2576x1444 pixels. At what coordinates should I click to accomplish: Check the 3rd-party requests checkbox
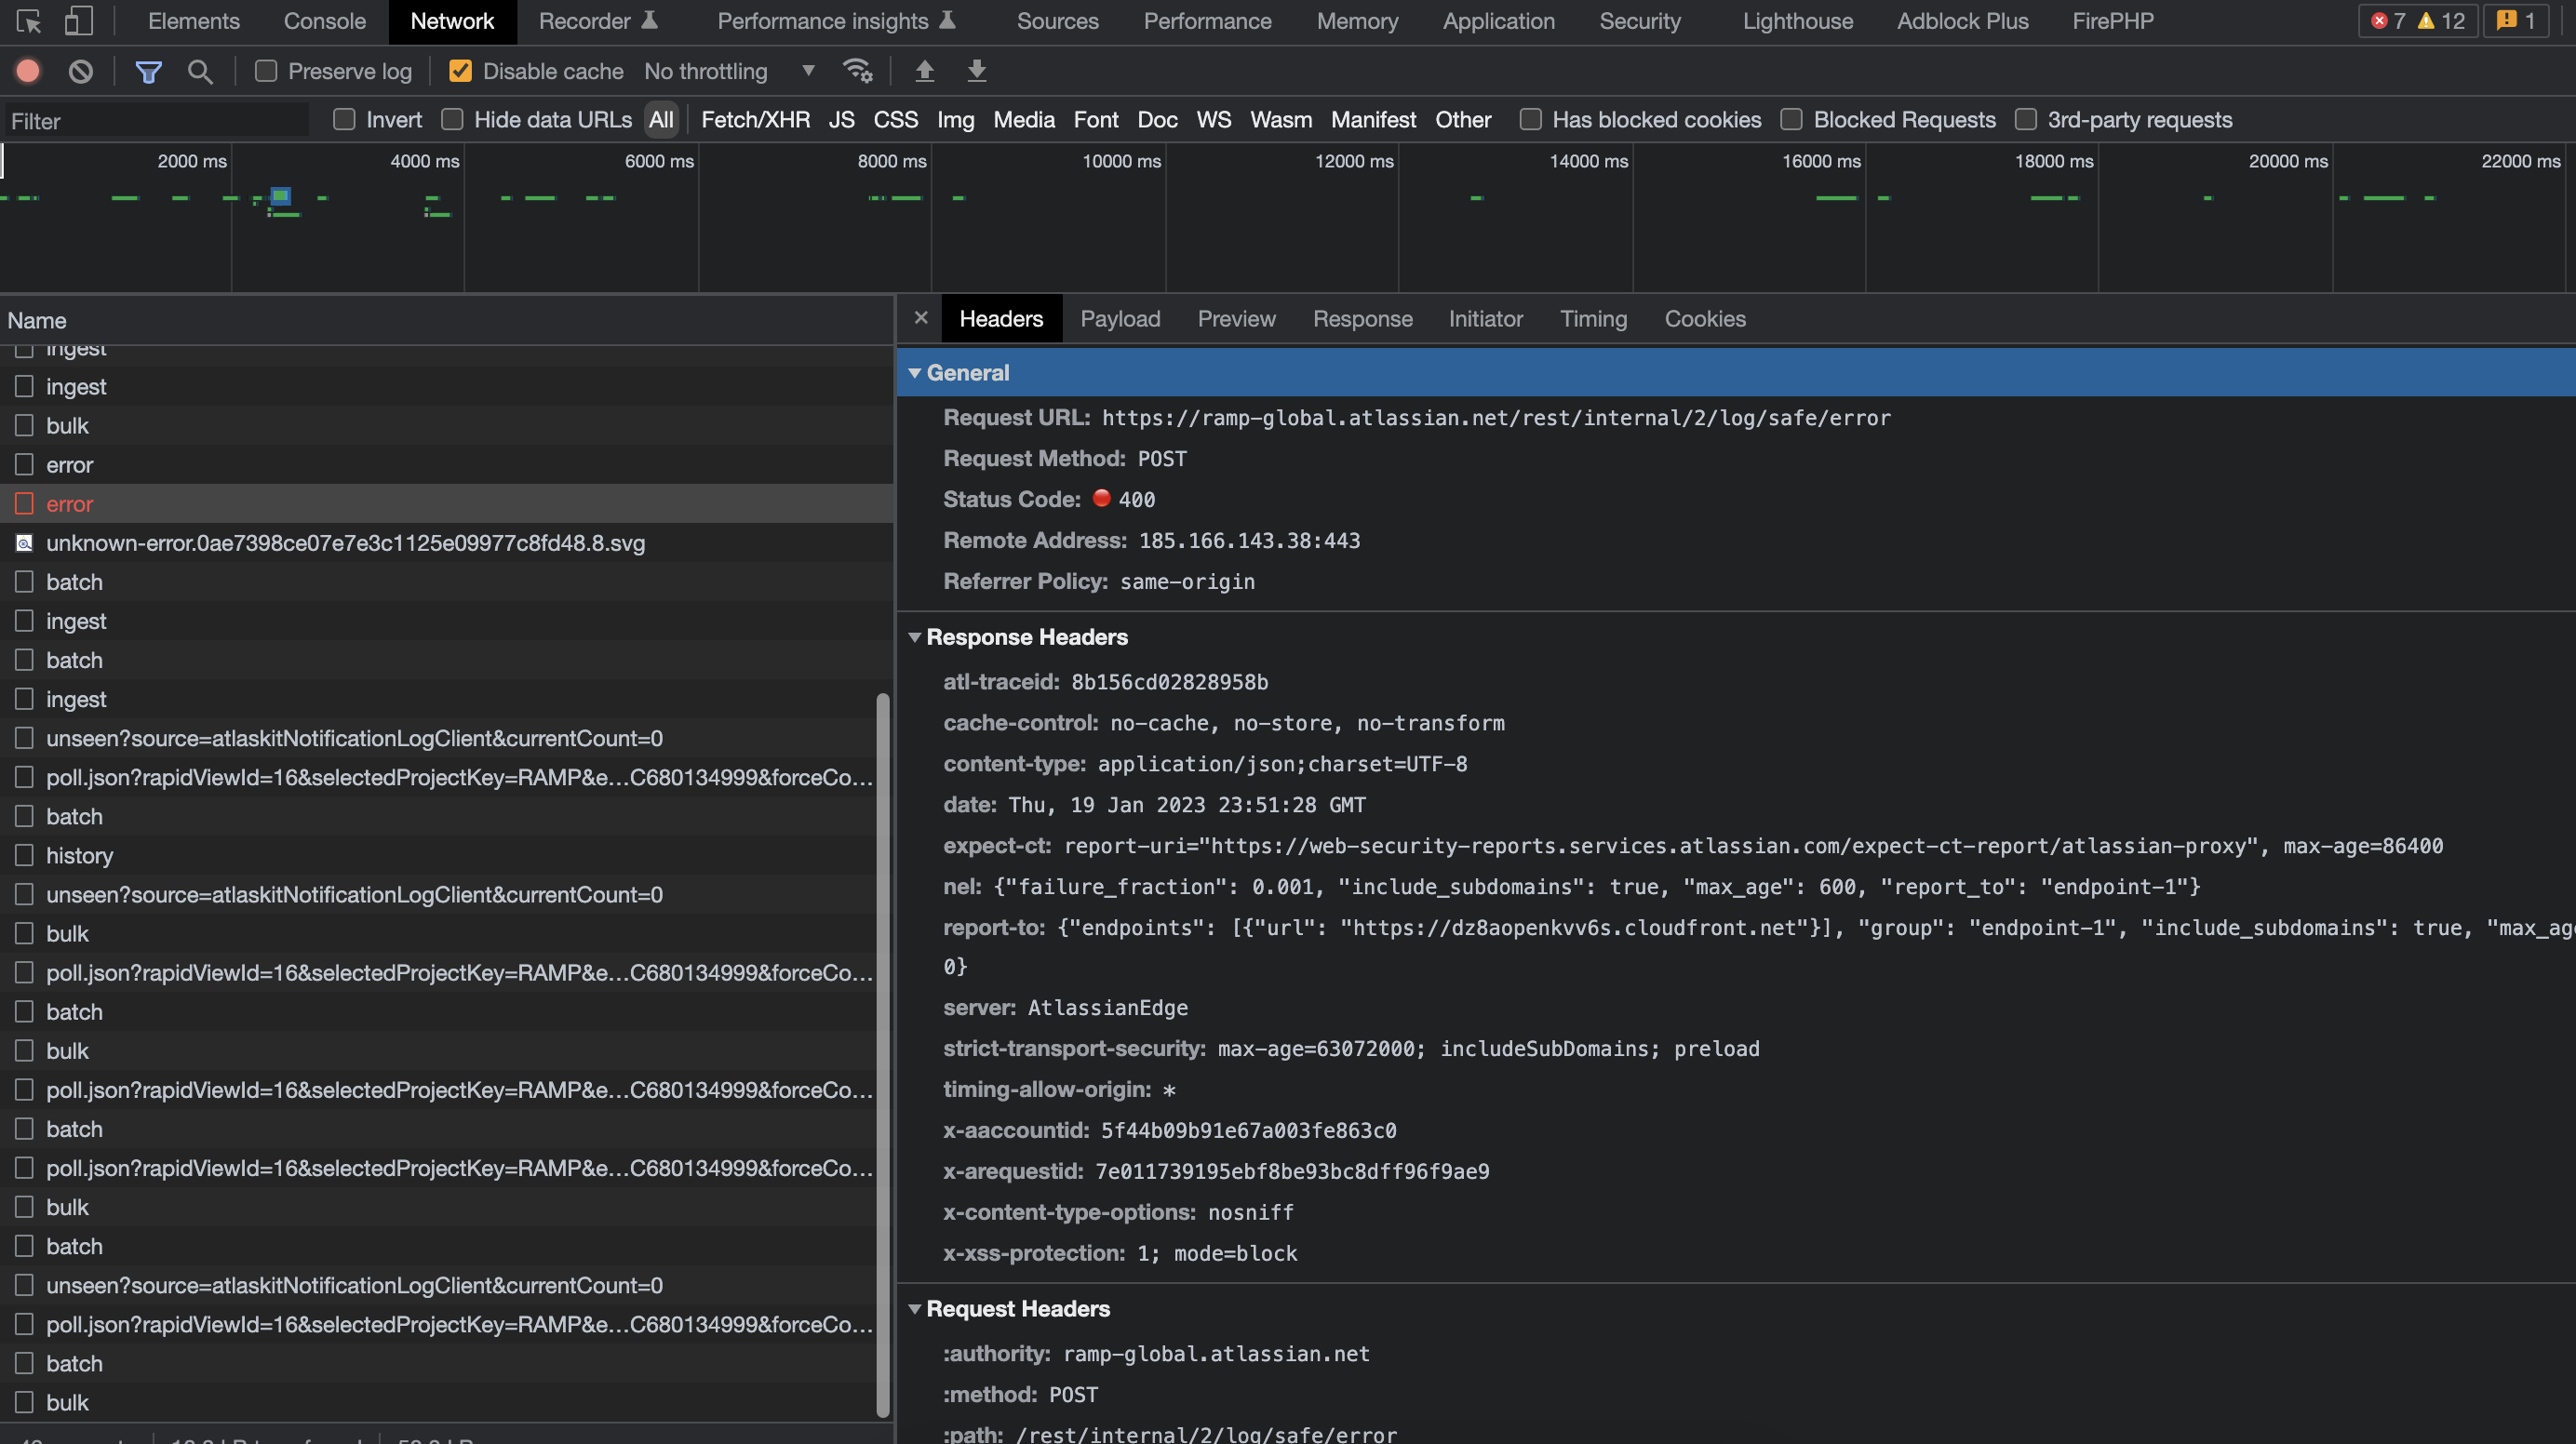pos(2025,120)
